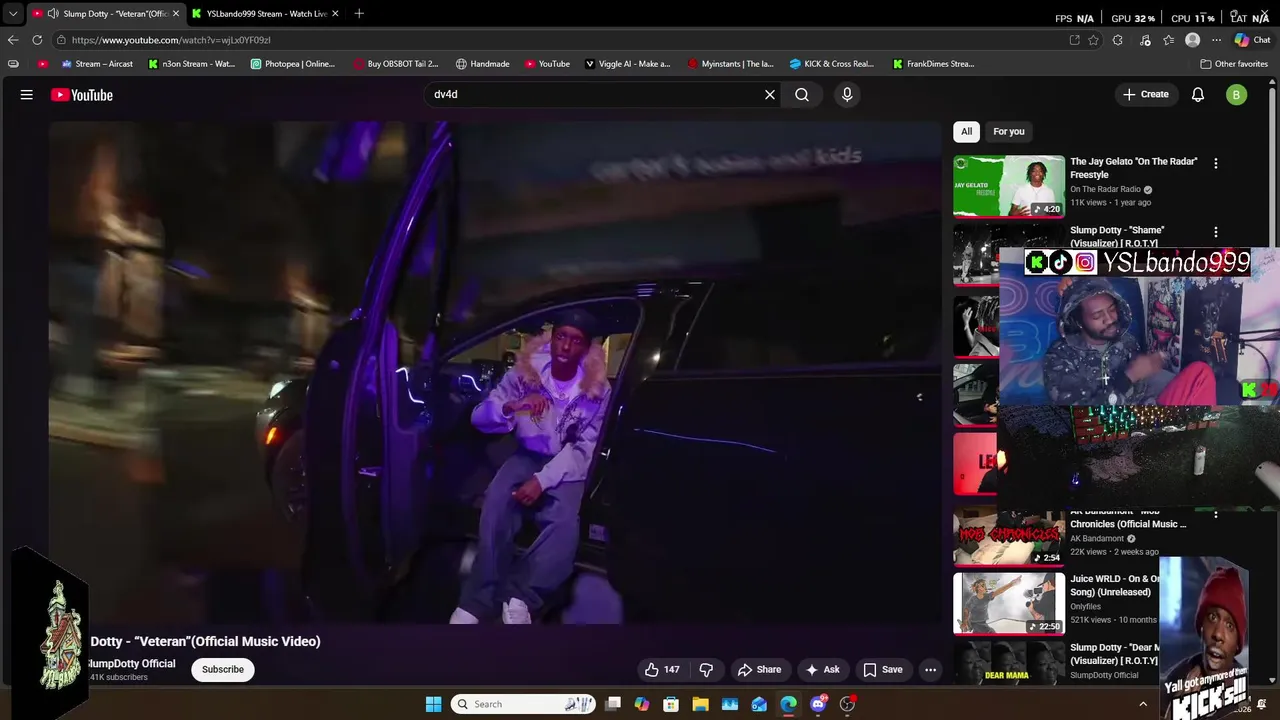1280x720 pixels.
Task: Open Viggle AI bookmark
Action: pyautogui.click(x=628, y=64)
